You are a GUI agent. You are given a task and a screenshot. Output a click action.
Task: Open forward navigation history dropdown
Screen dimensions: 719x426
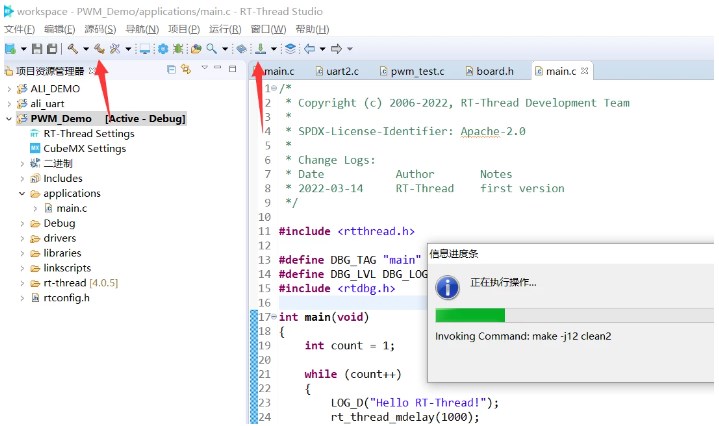tap(350, 49)
